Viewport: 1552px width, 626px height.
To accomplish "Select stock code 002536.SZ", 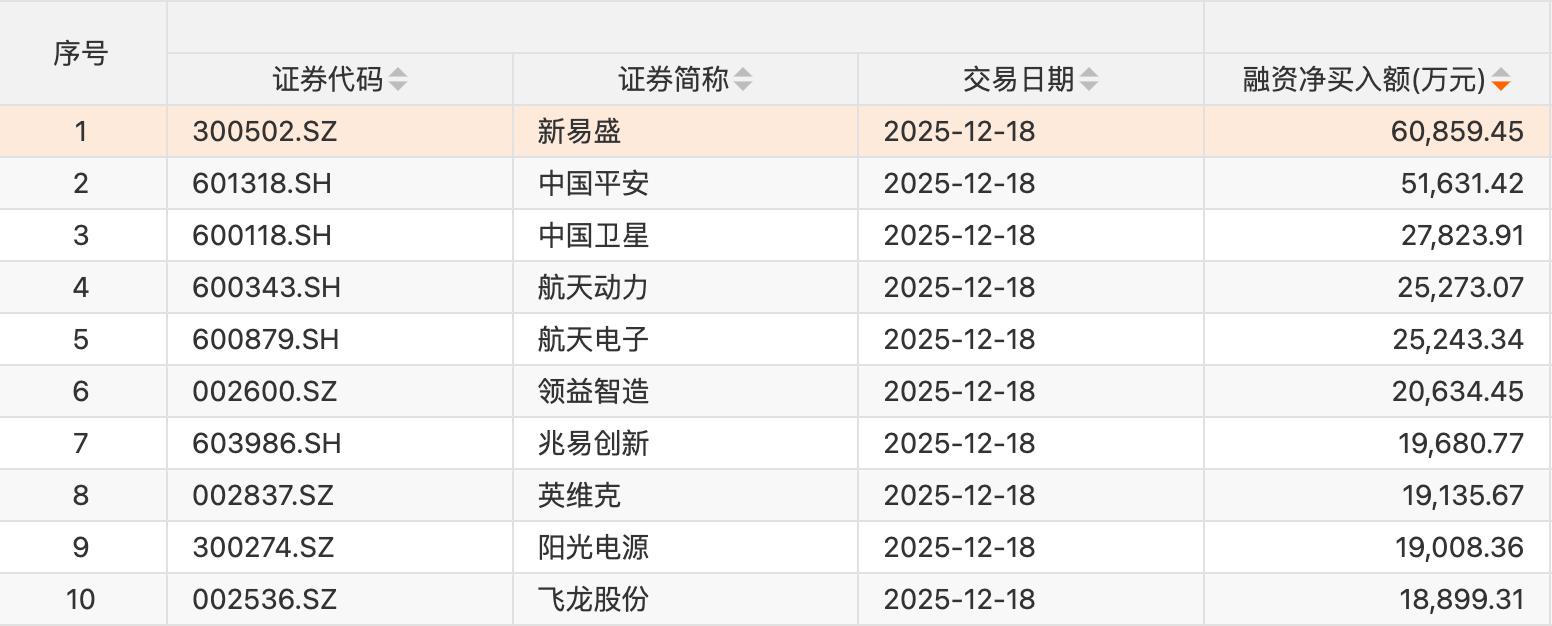I will click(x=265, y=600).
